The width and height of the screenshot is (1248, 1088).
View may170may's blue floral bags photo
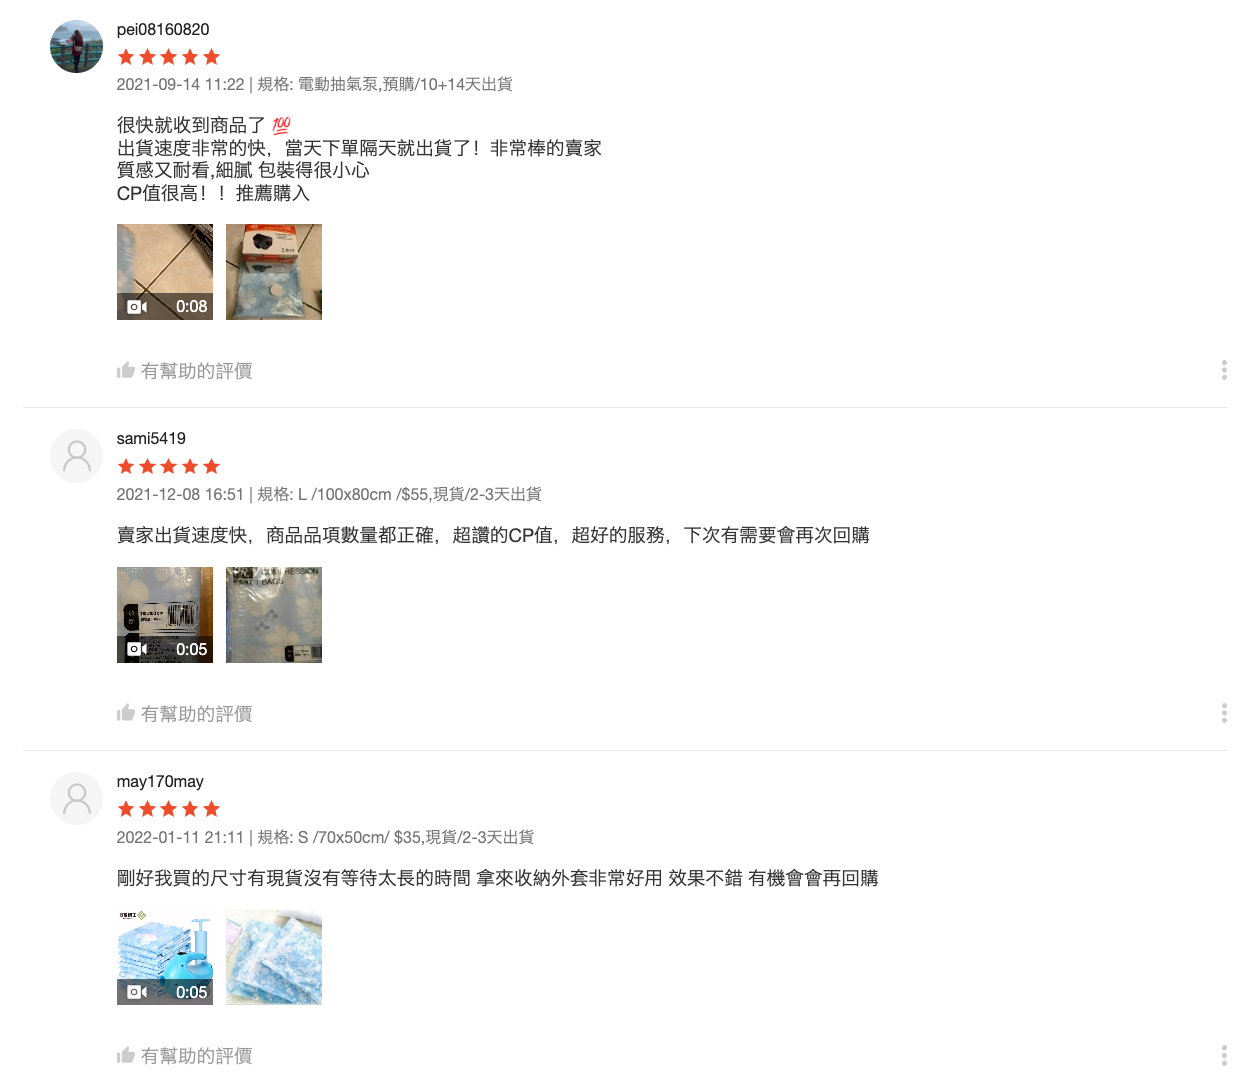[274, 957]
